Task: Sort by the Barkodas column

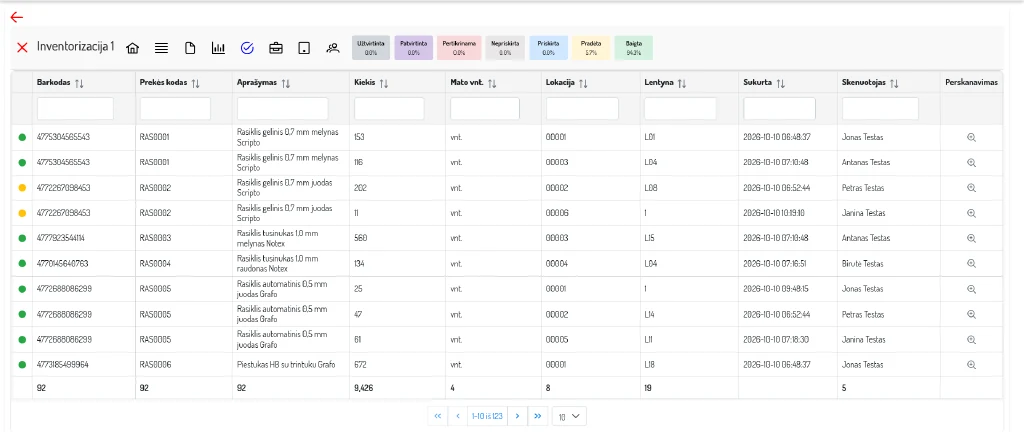Action: pos(80,83)
